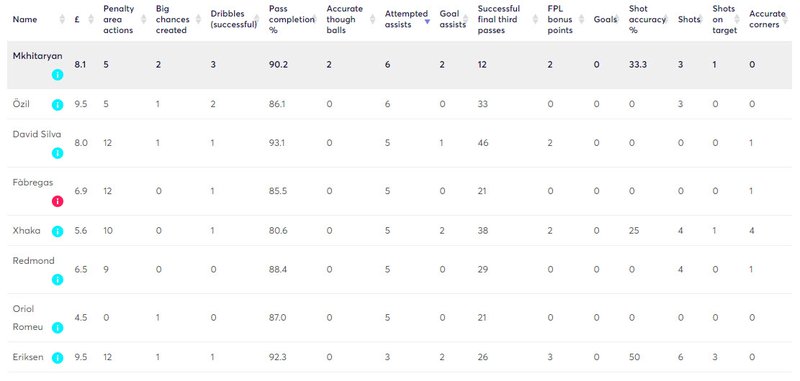Open Eriksen's blue info icon

point(58,358)
